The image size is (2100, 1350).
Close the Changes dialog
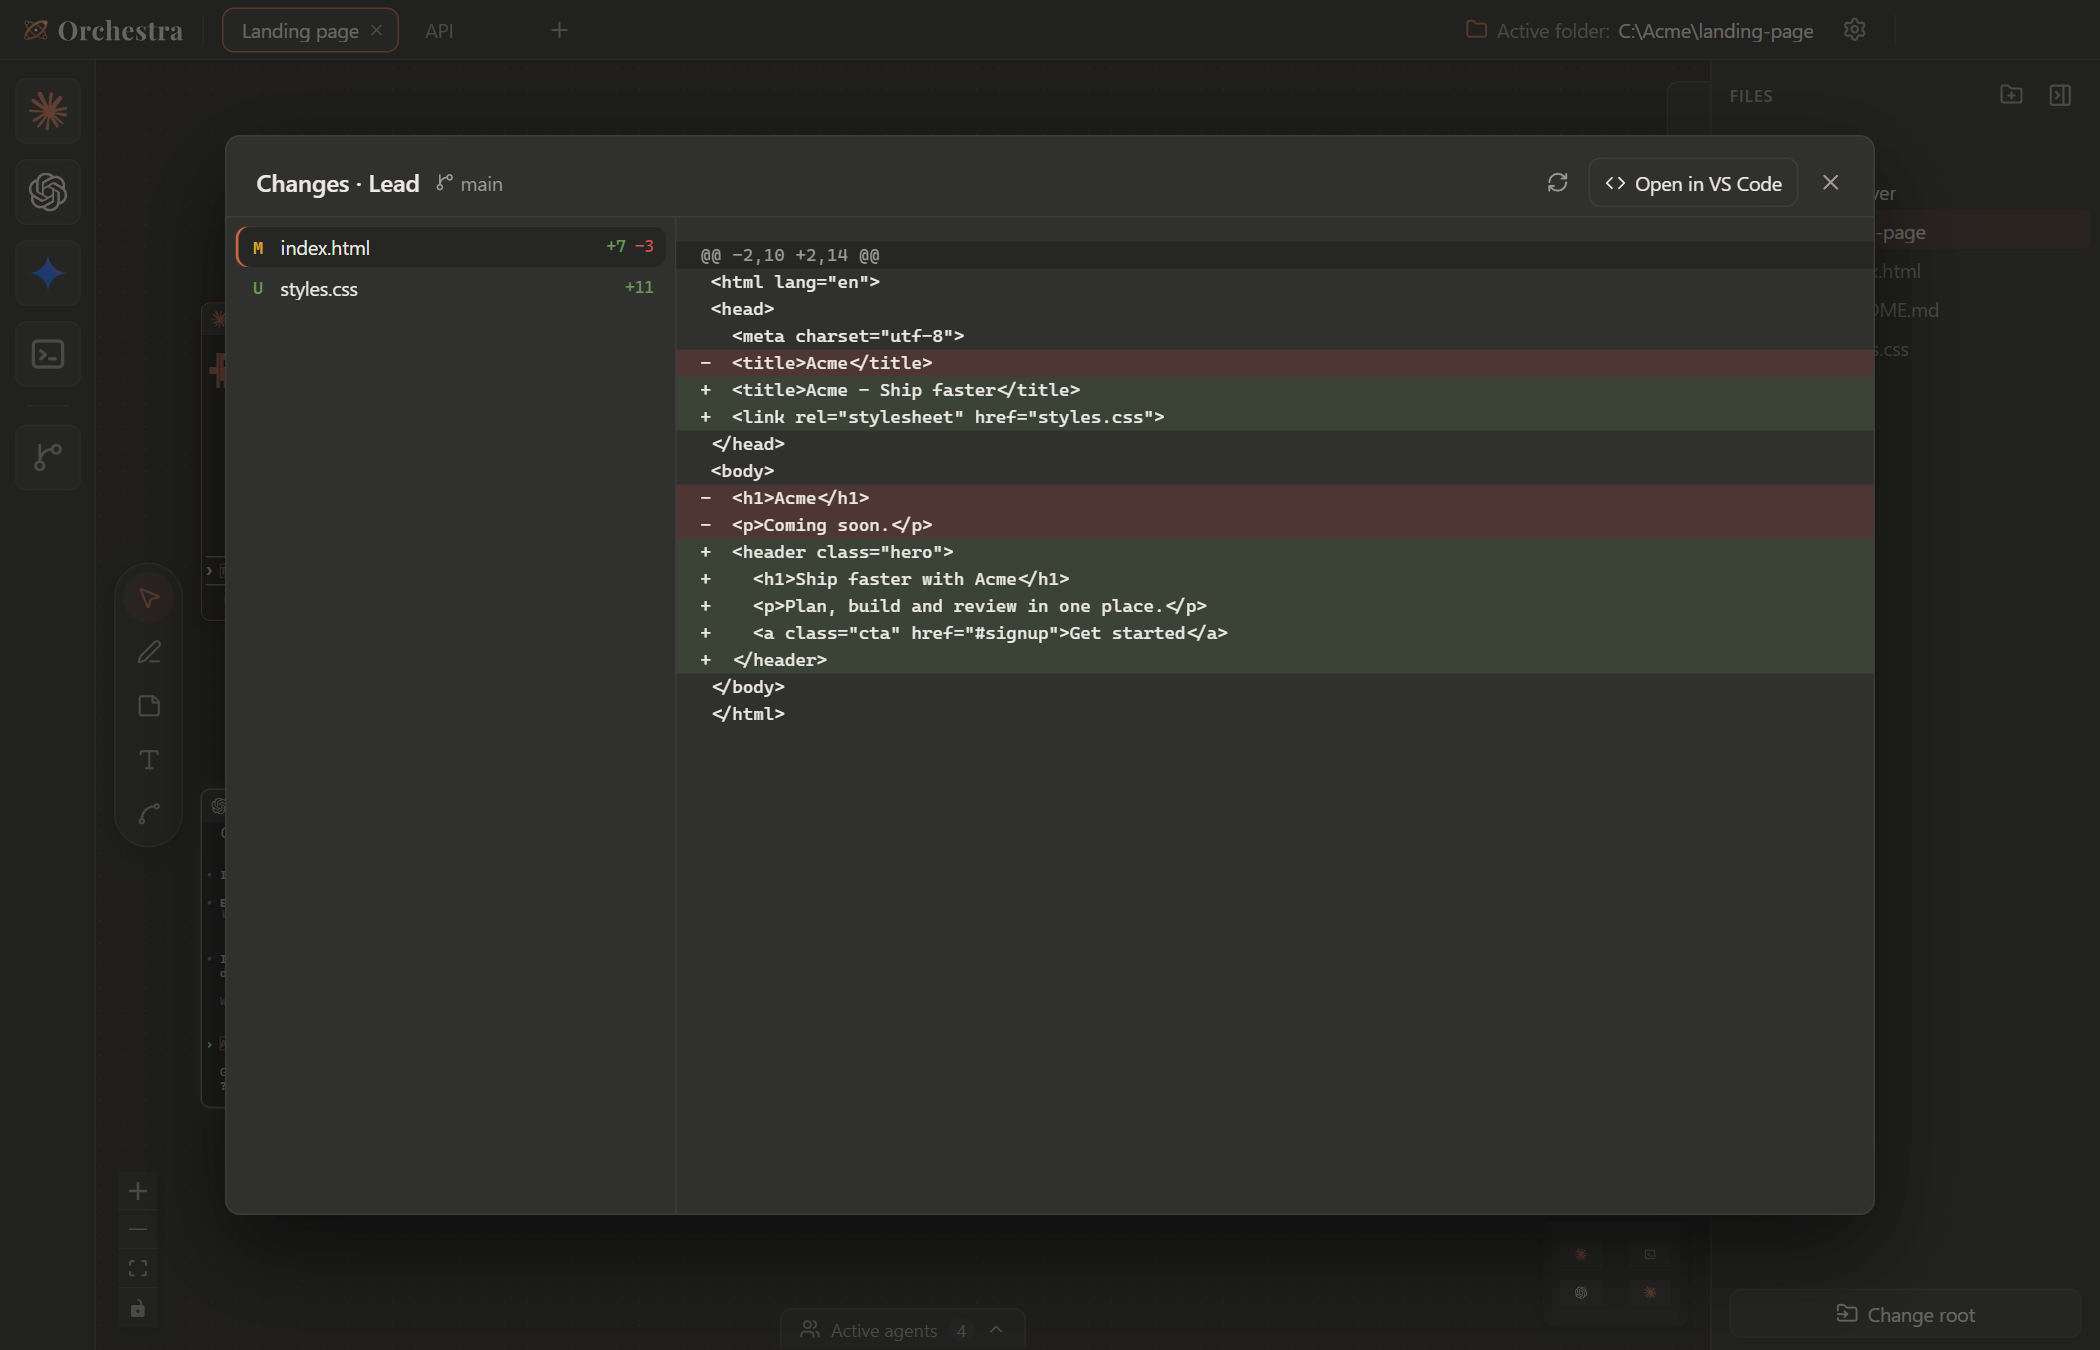coord(1830,182)
